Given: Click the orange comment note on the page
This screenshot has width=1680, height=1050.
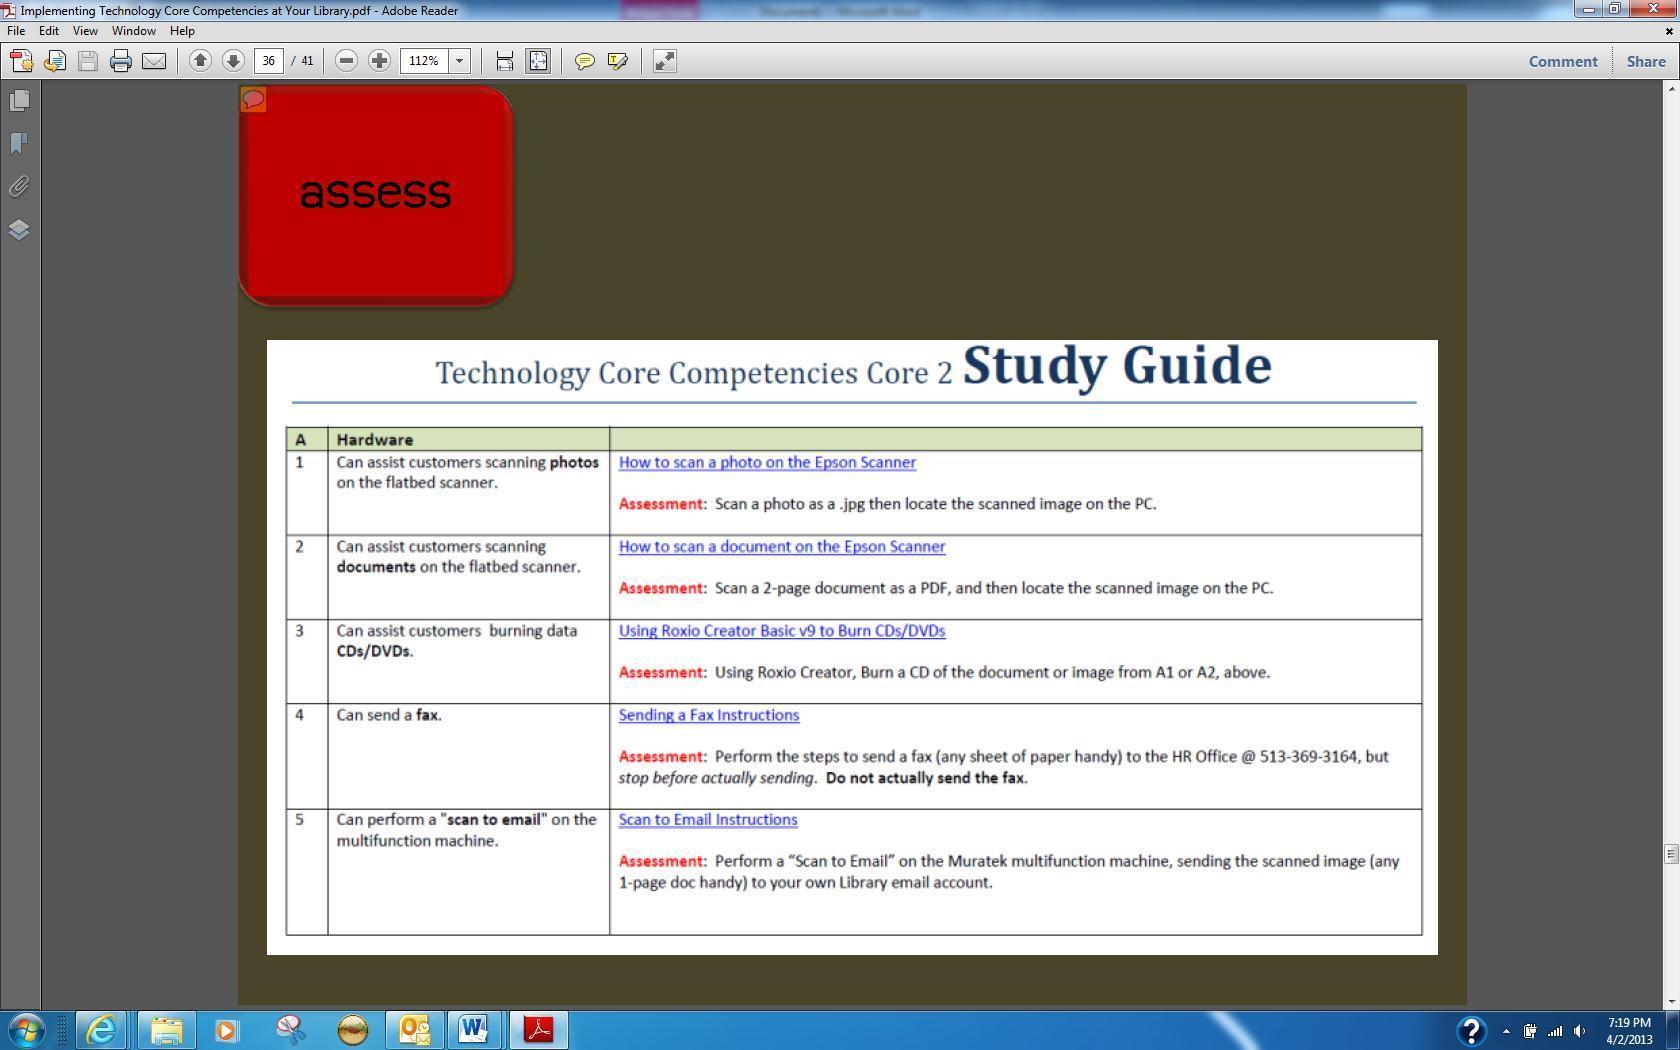Looking at the screenshot, I should (x=253, y=100).
